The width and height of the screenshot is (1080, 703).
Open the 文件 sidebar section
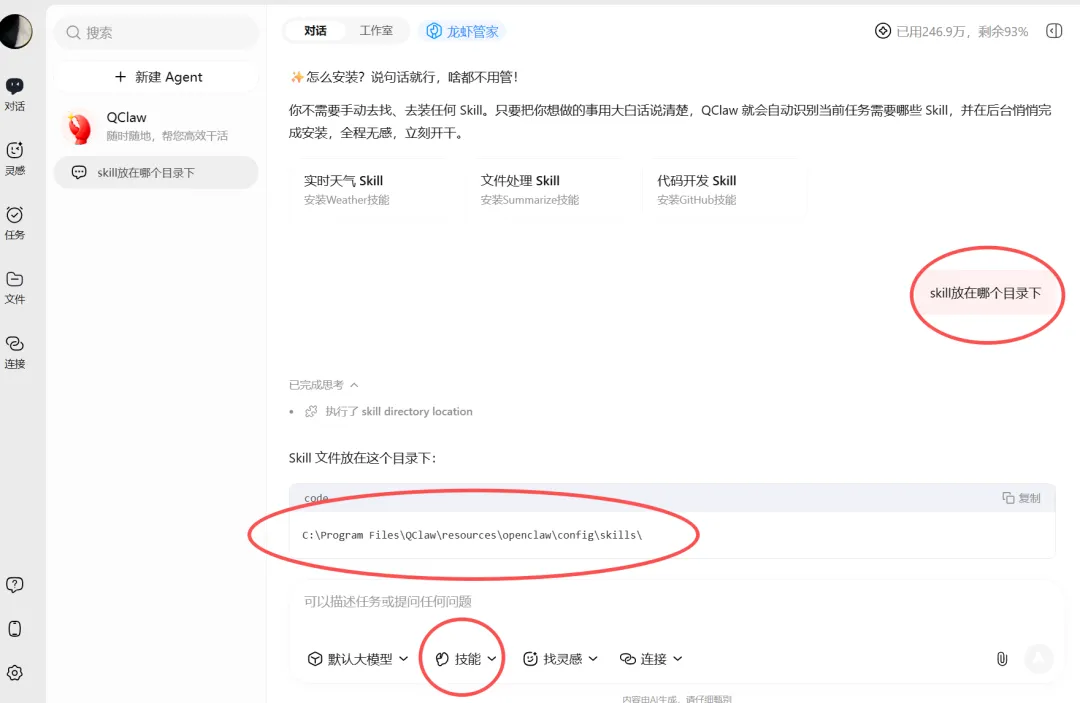(14, 288)
